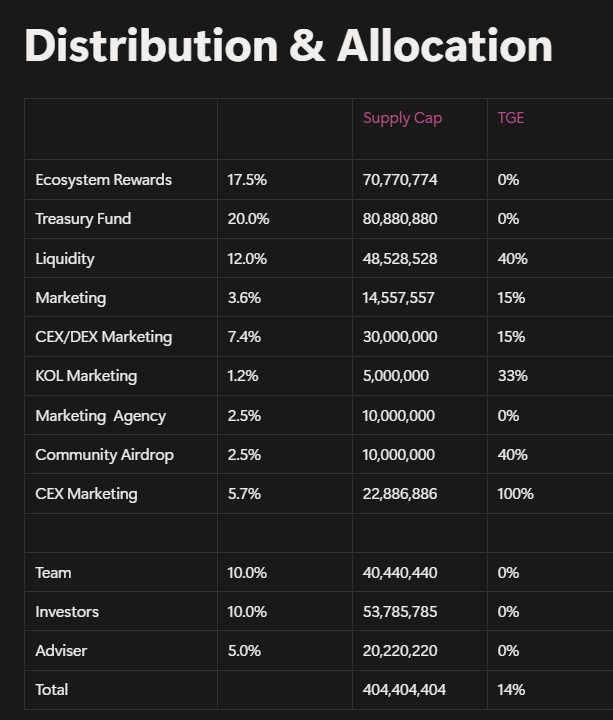Click the 17.5% percentage cell
The image size is (613, 720).
(x=247, y=180)
